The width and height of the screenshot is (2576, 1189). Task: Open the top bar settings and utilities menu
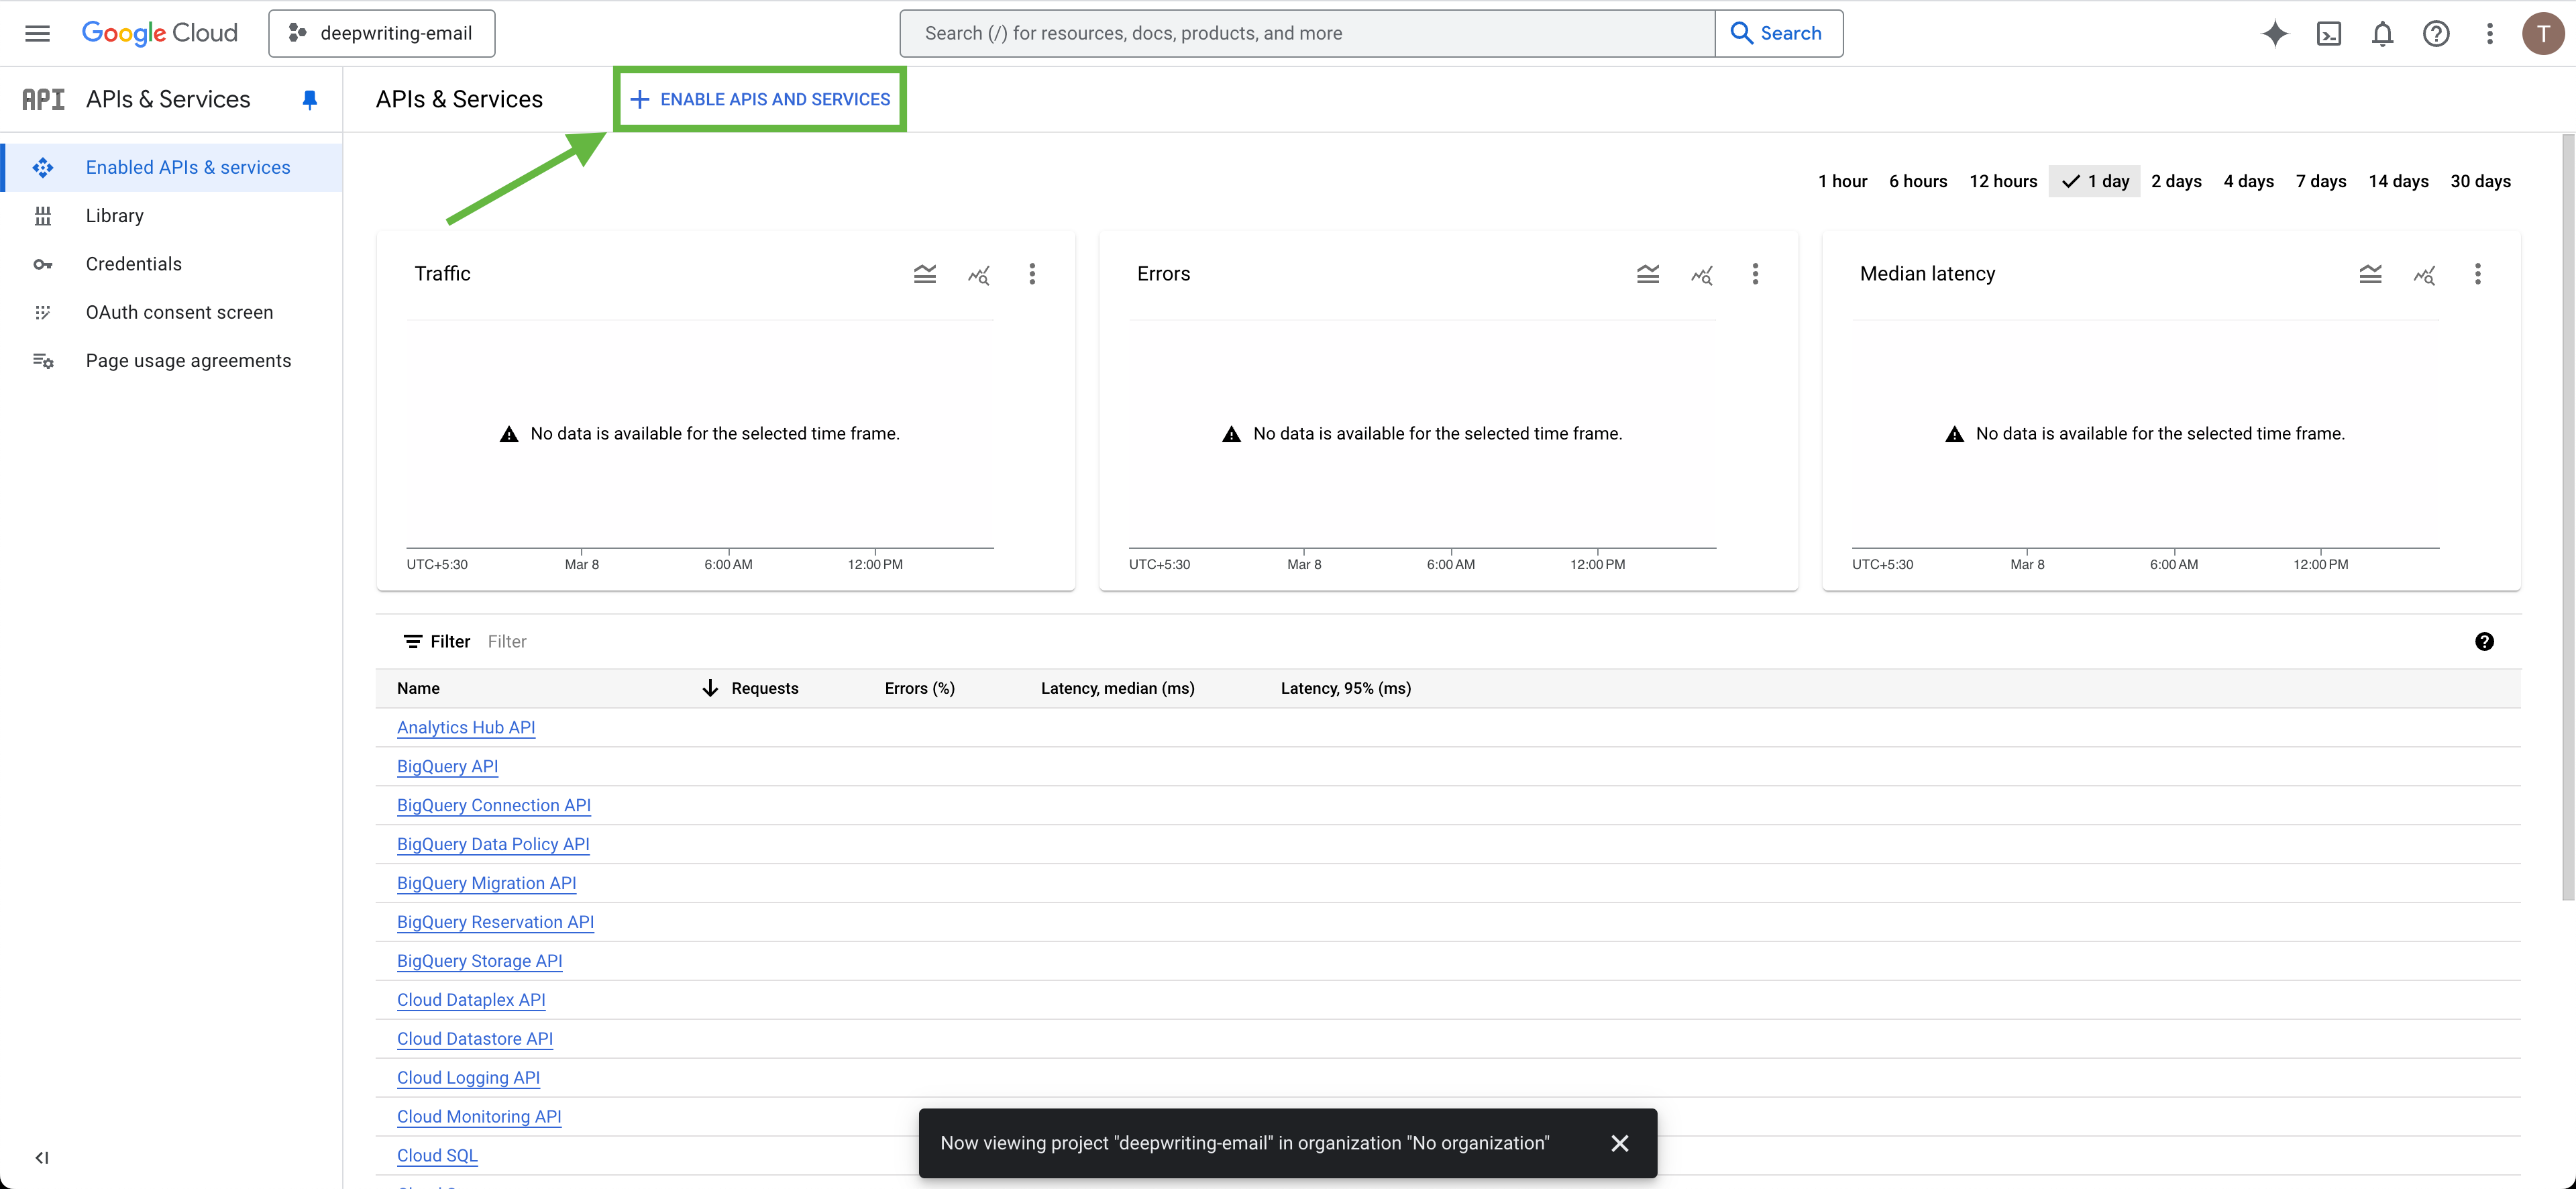(2489, 33)
